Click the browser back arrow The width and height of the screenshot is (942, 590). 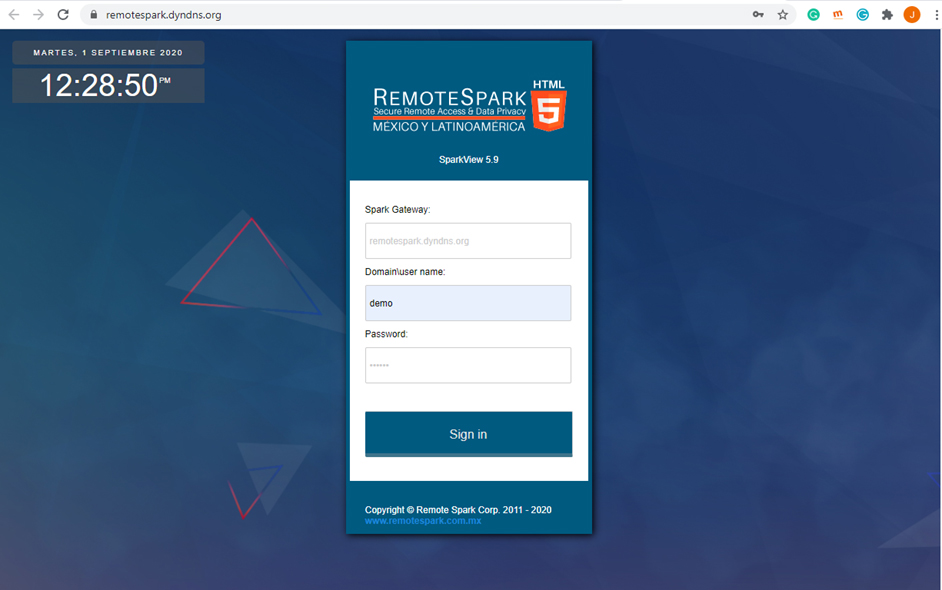tap(14, 15)
